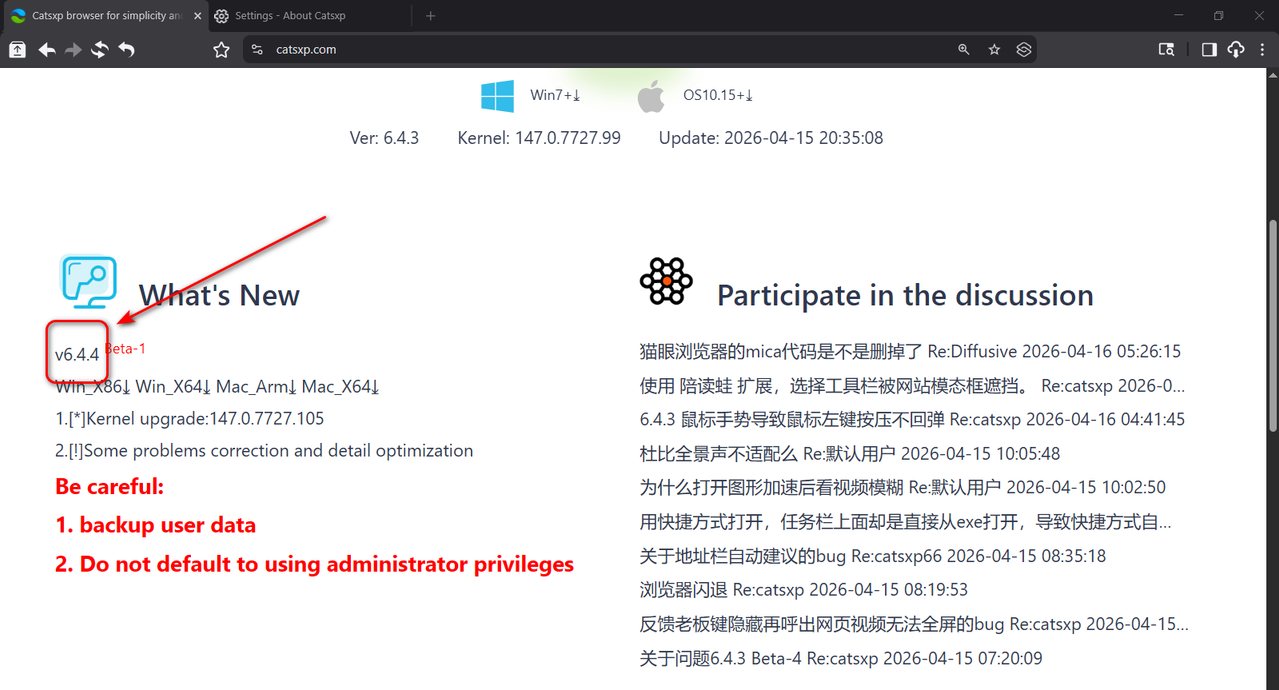Click the undo closed tab arrow
Viewport: 1279px width, 690px height.
pos(126,49)
